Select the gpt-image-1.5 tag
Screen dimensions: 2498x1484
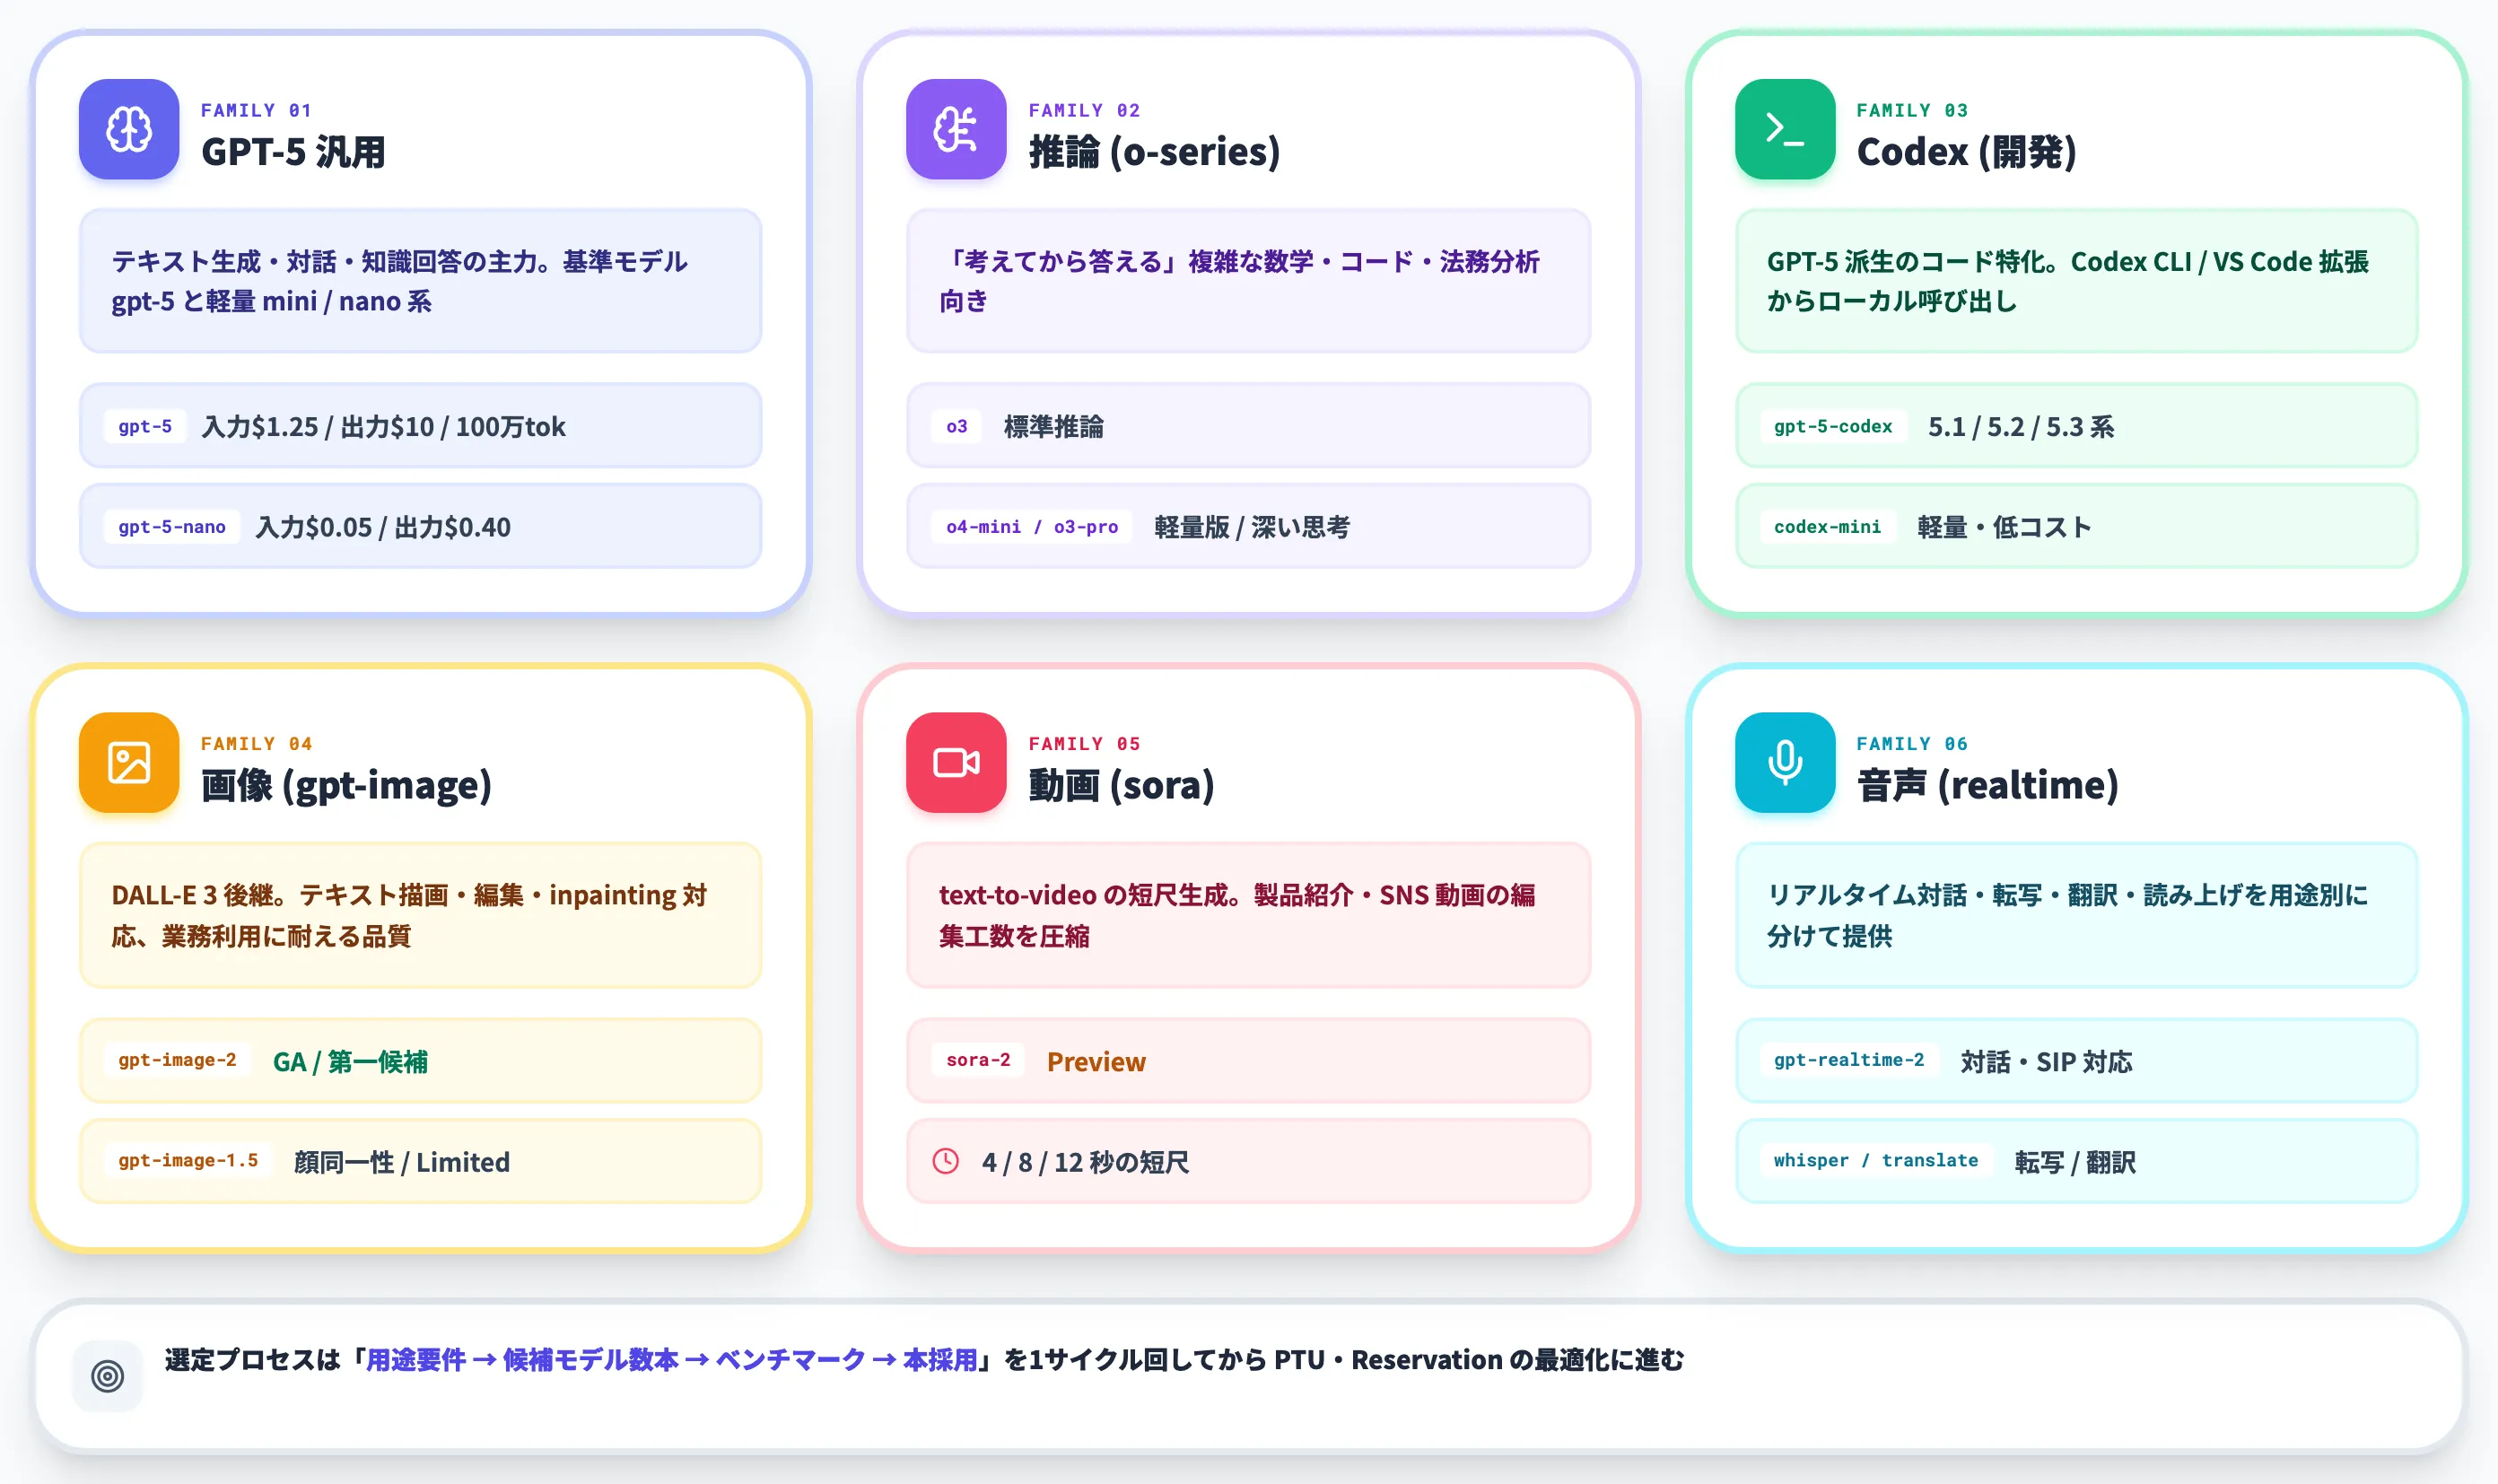(188, 1161)
